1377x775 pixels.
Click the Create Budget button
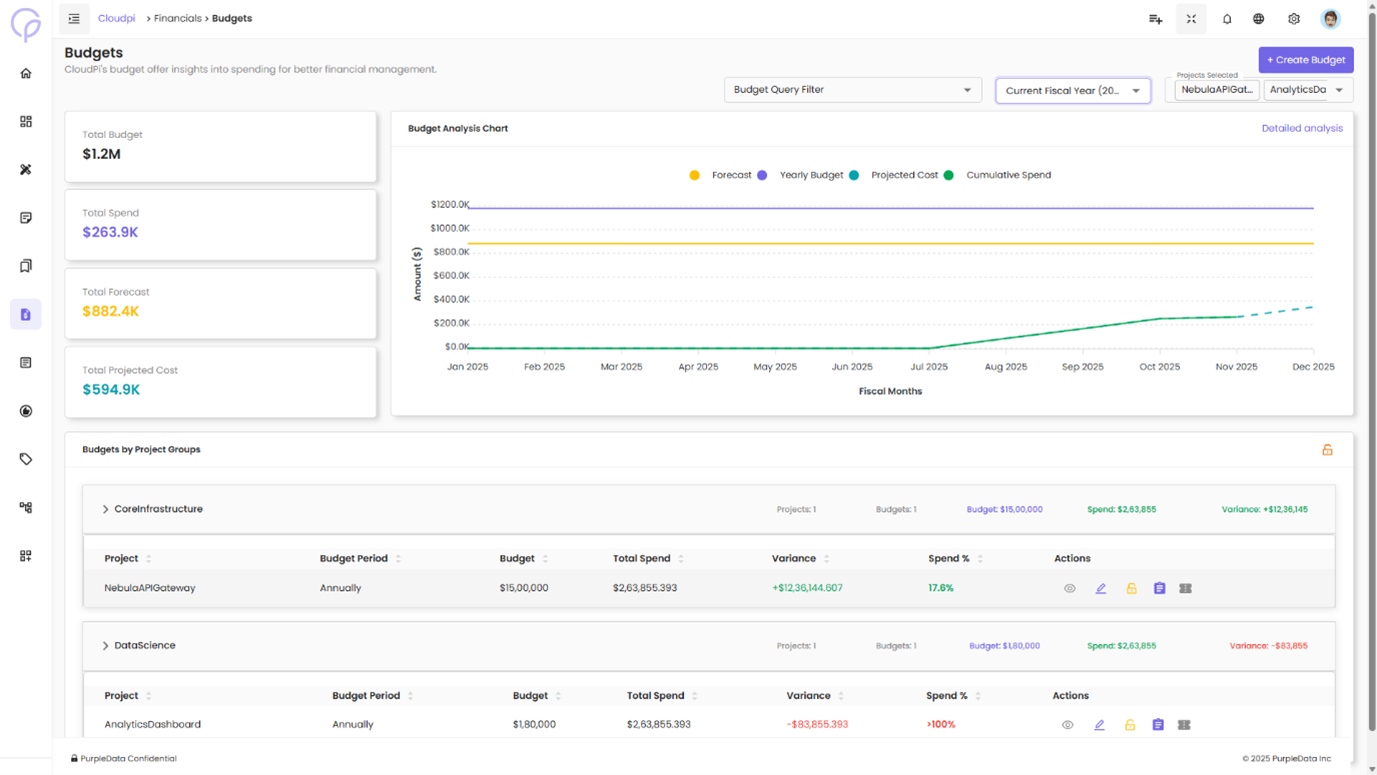coord(1305,59)
